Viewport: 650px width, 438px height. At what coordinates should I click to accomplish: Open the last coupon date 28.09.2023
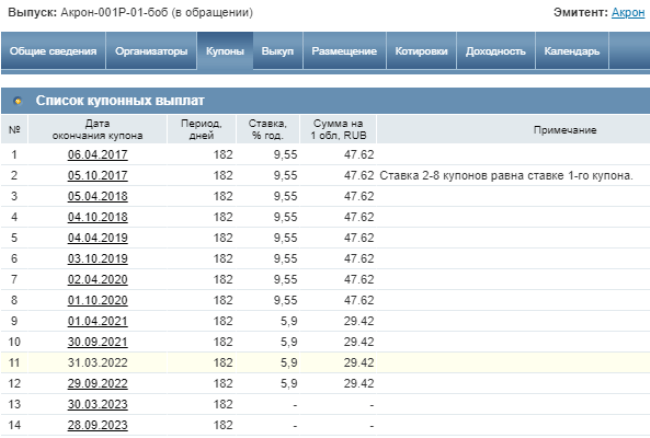tap(97, 425)
